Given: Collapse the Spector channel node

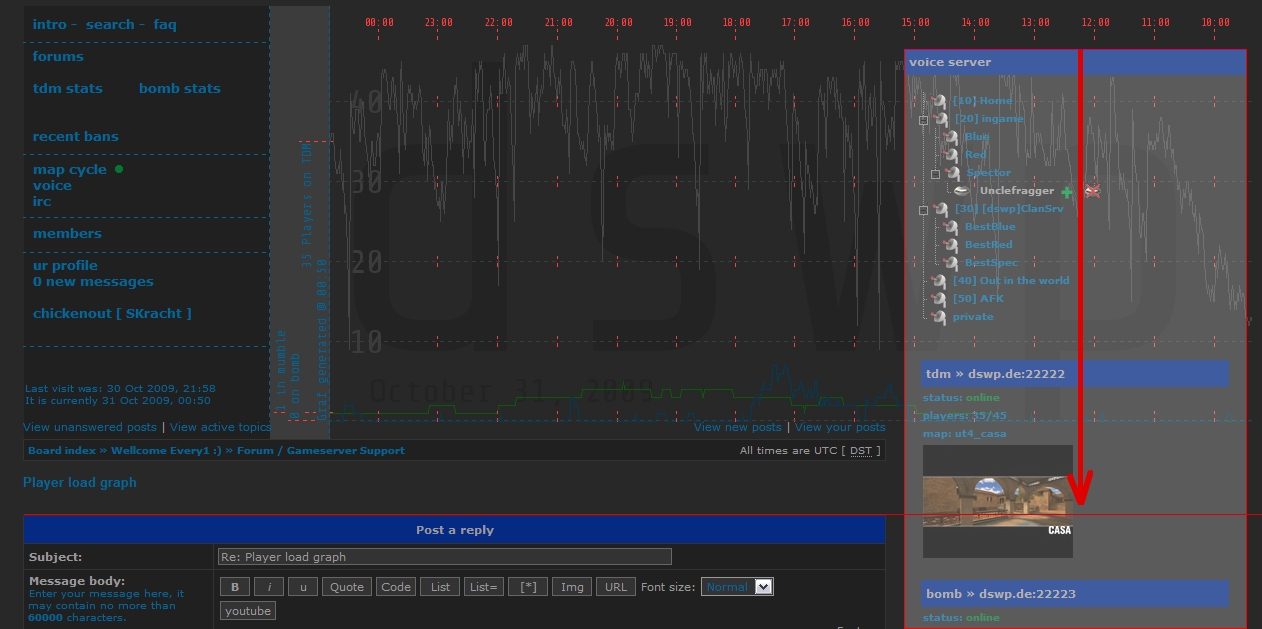Looking at the screenshot, I should click(x=936, y=174).
